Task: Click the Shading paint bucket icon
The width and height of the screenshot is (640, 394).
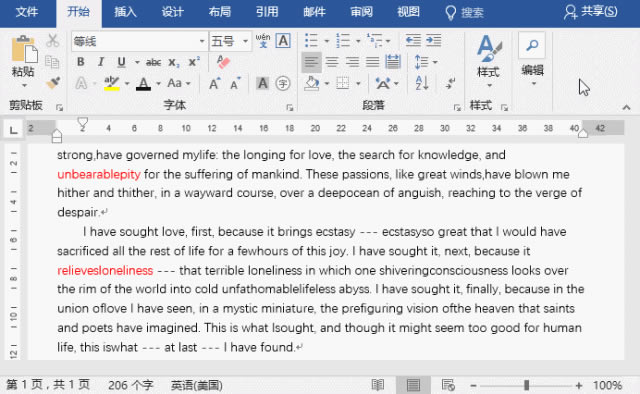Action: [312, 83]
